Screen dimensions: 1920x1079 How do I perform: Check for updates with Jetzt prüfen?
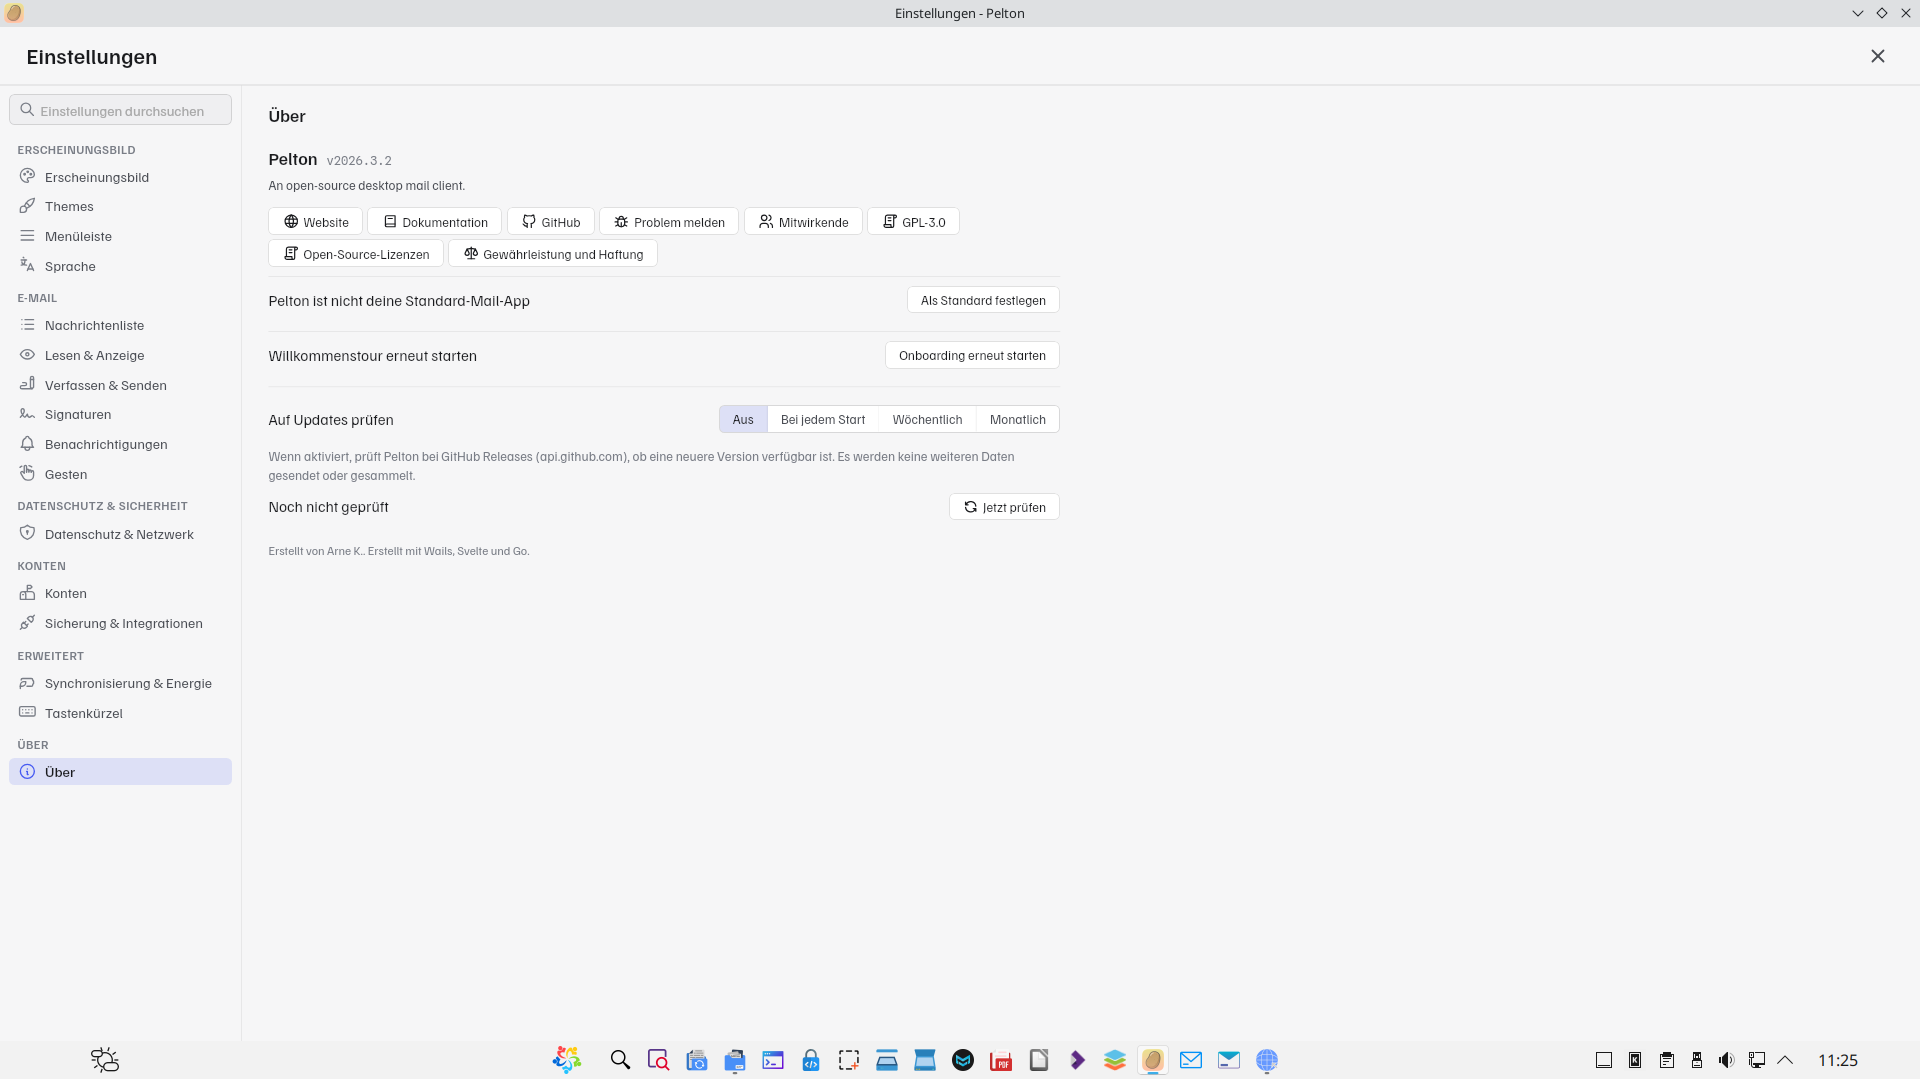[1004, 507]
